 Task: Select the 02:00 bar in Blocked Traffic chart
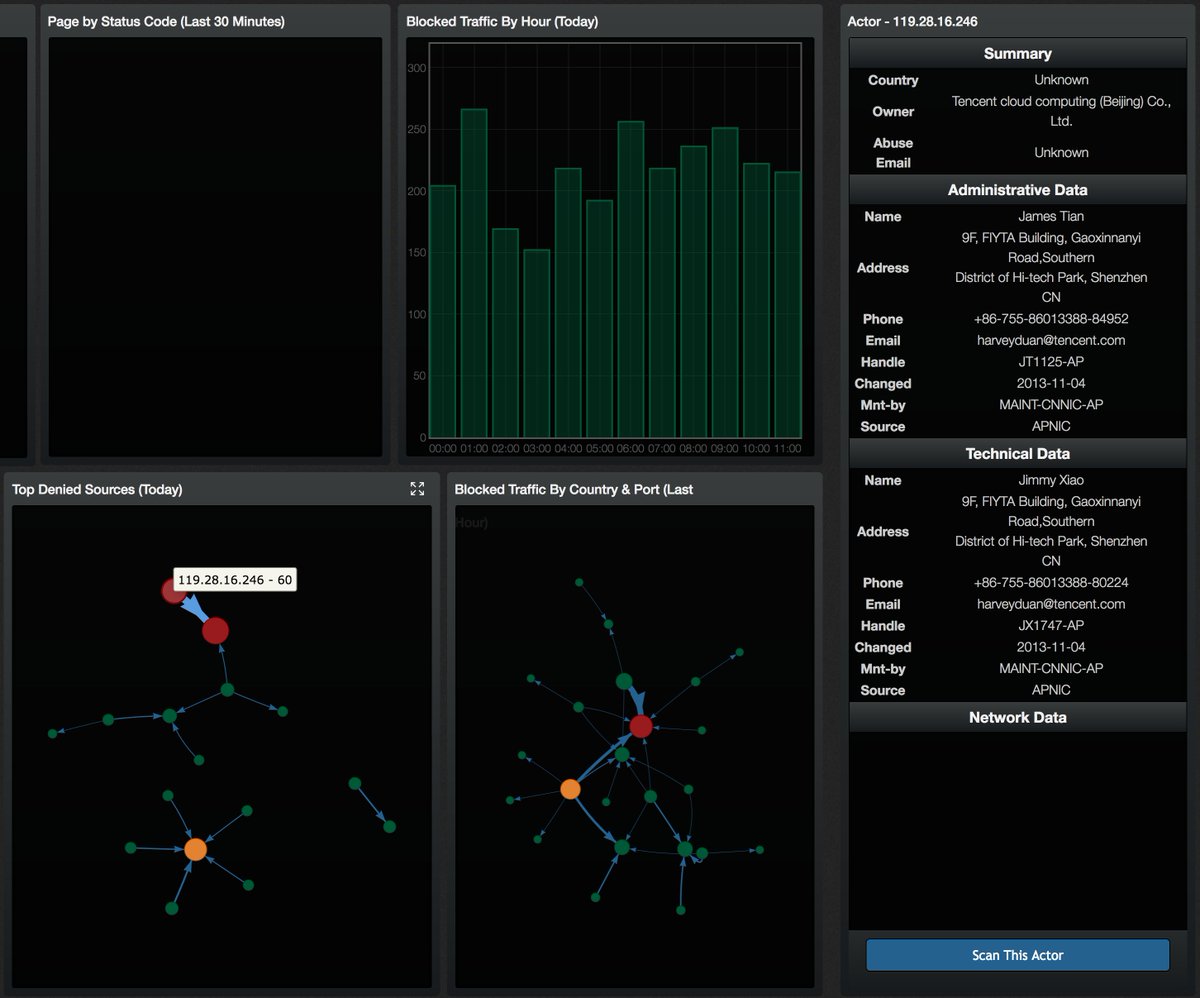coord(505,333)
